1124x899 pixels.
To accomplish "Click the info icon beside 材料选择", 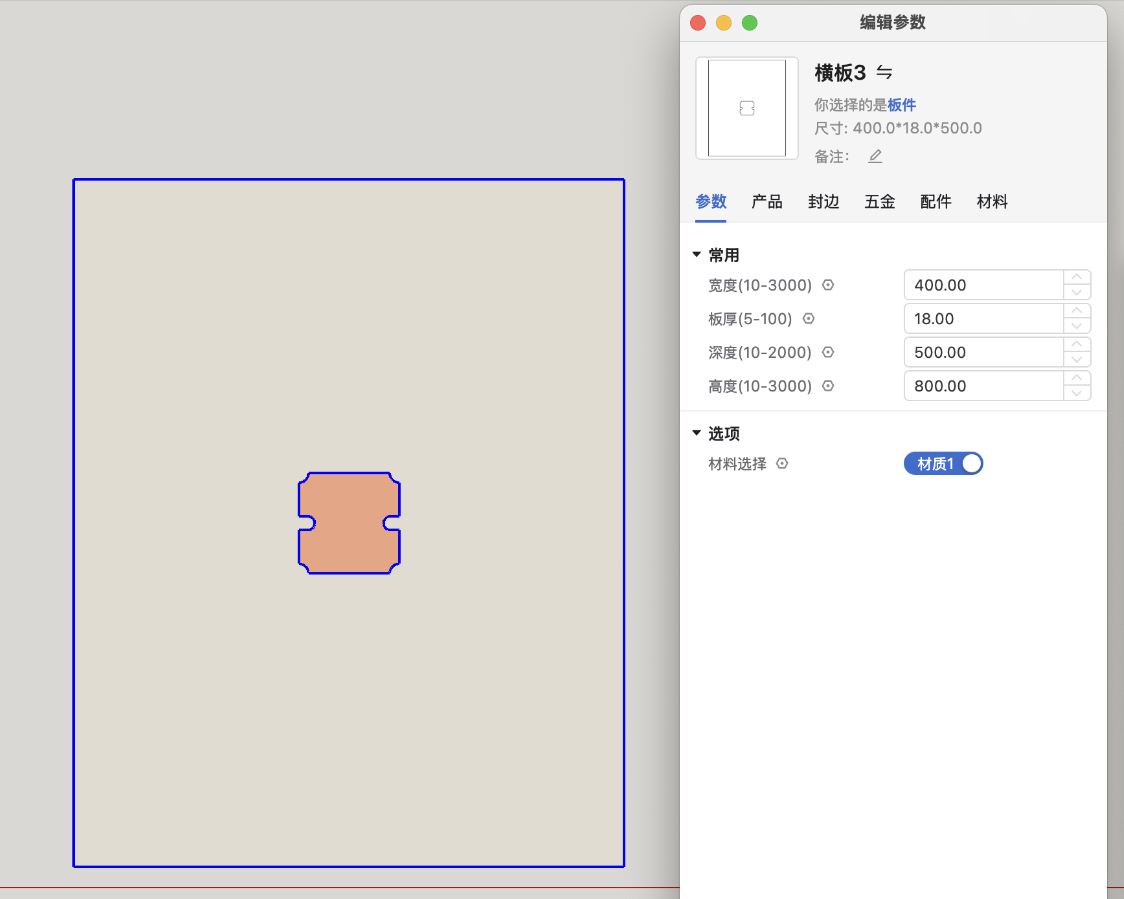I will pos(782,464).
